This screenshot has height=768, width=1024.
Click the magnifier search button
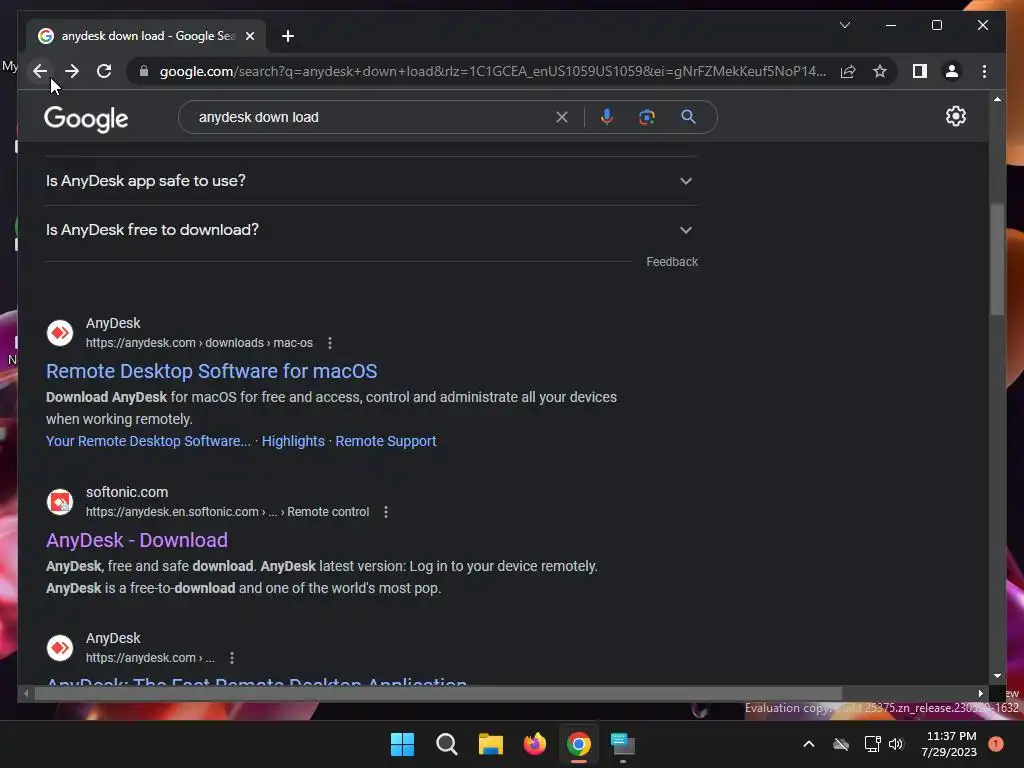688,117
